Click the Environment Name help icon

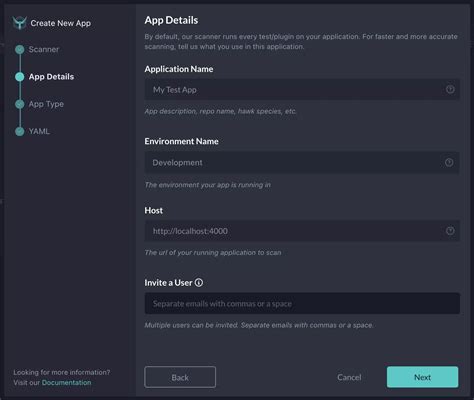click(449, 162)
